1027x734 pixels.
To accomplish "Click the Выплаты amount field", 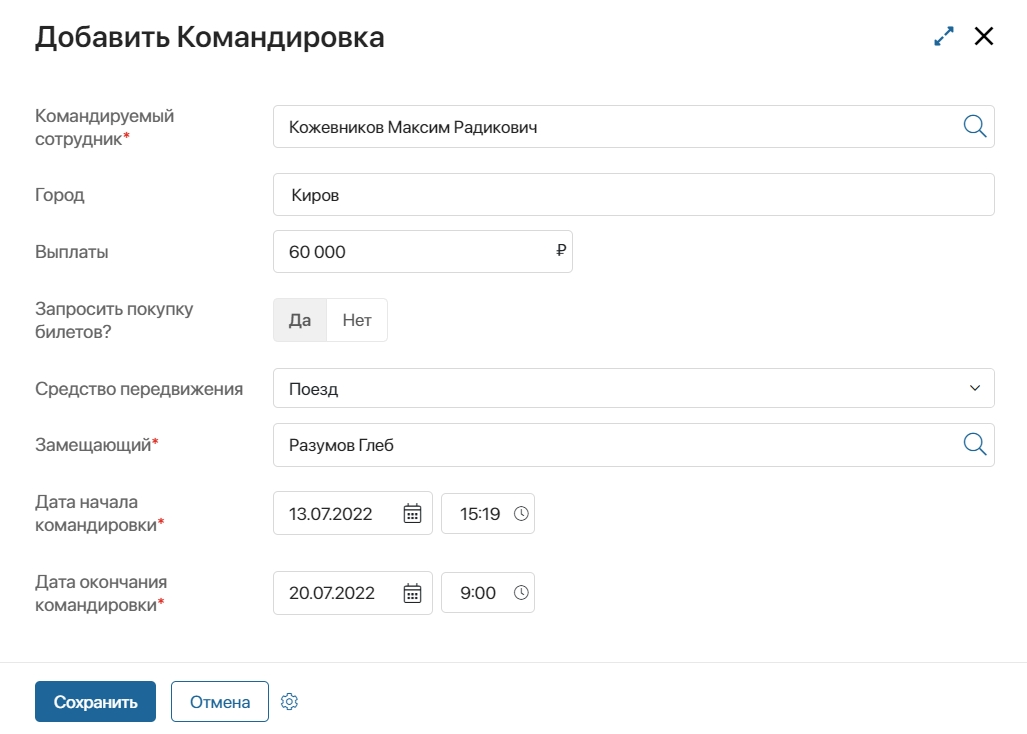I will [415, 252].
